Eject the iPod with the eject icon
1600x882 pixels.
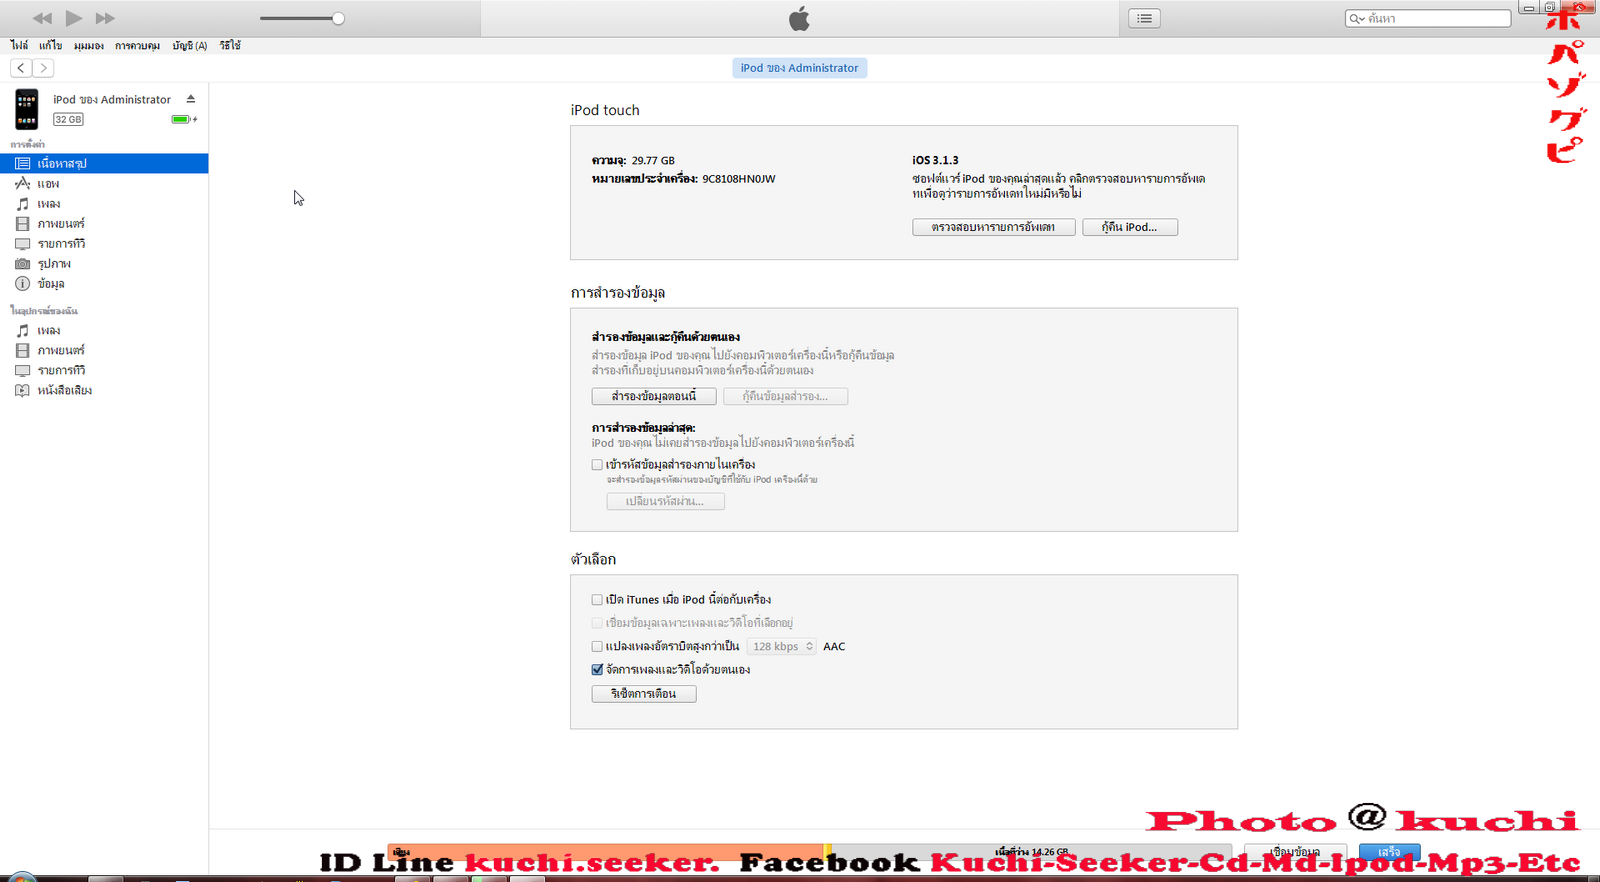pyautogui.click(x=190, y=99)
